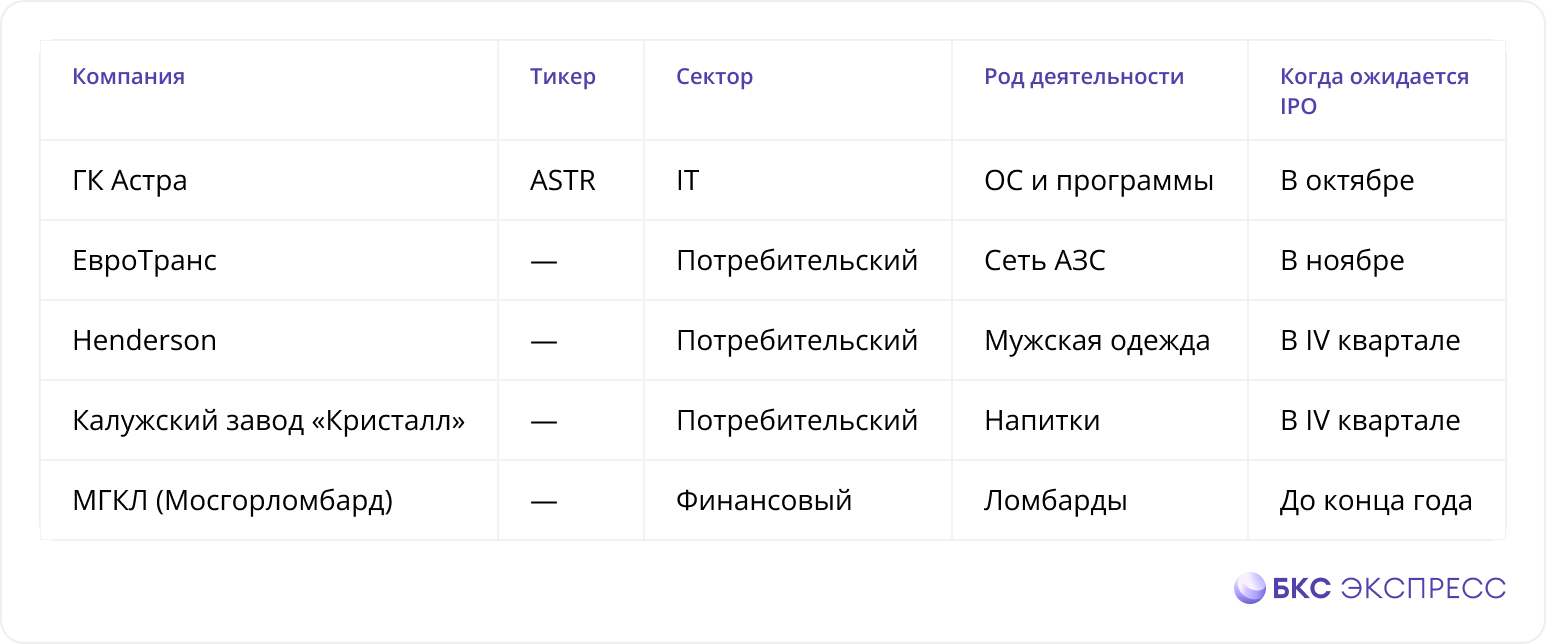Click the BCS Express sphere logo icon
Viewport: 1546px width, 644px height.
click(x=1250, y=588)
